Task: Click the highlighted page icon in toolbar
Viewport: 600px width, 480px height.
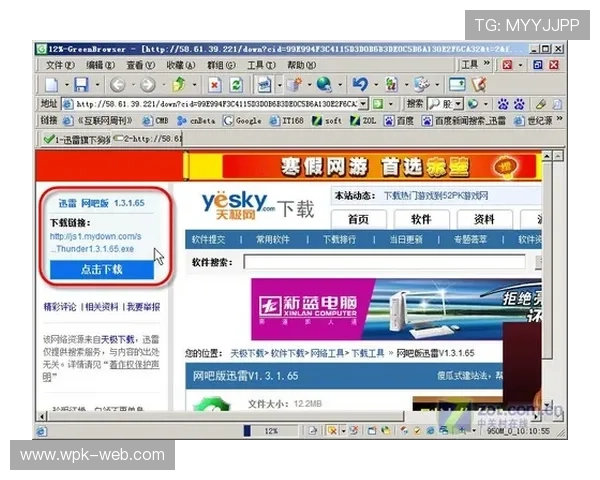Action: (264, 85)
